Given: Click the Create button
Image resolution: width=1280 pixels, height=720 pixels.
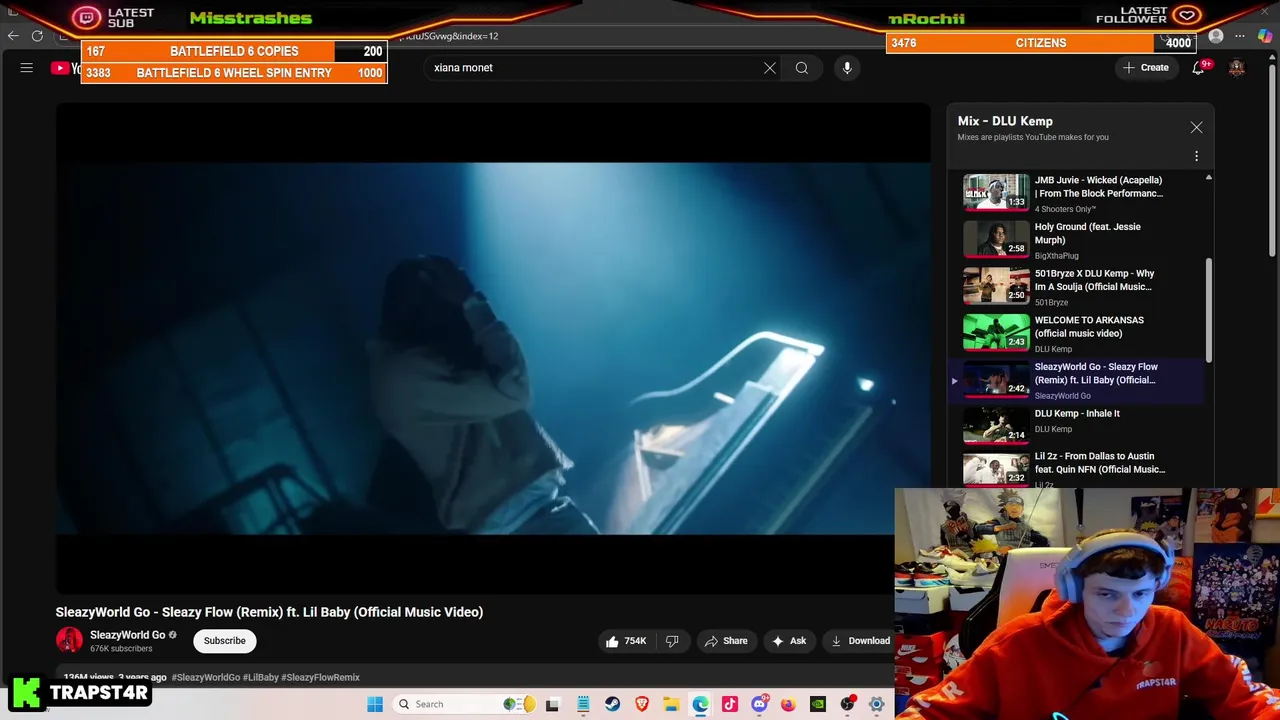Looking at the screenshot, I should pos(1146,68).
